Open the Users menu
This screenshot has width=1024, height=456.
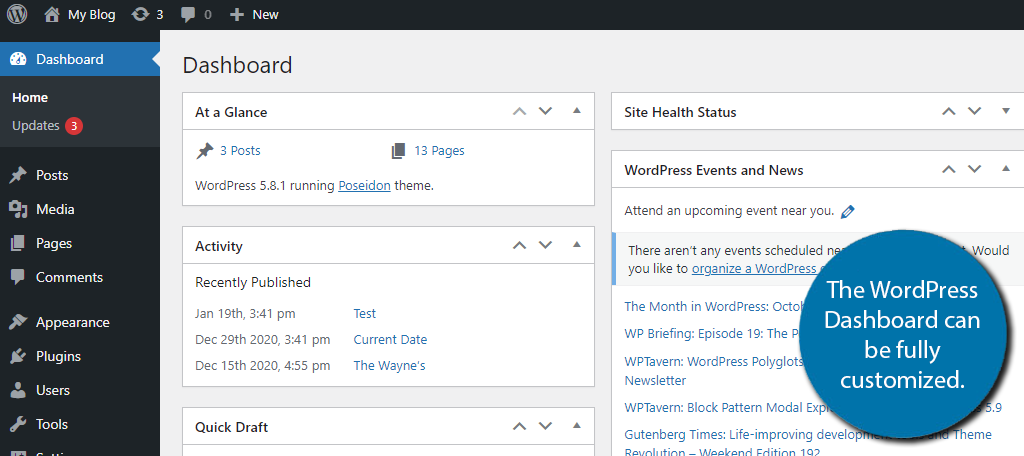click(80, 390)
